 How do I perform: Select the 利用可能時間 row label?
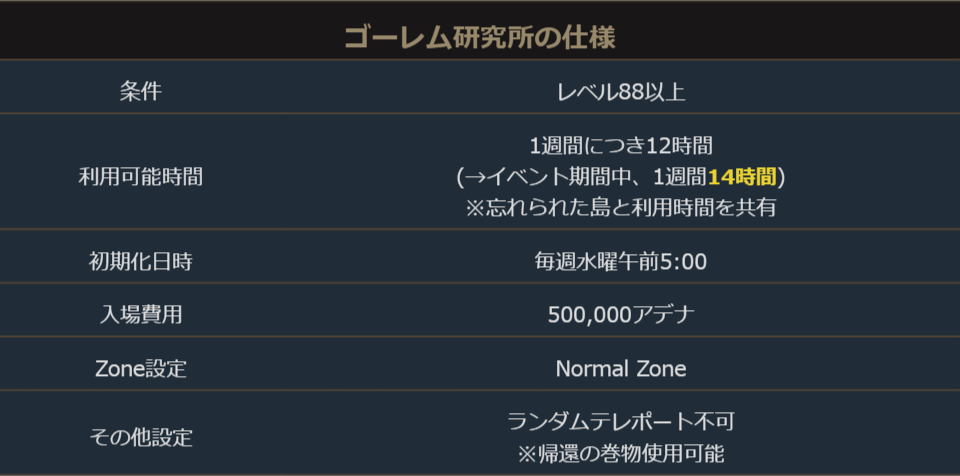(x=140, y=177)
